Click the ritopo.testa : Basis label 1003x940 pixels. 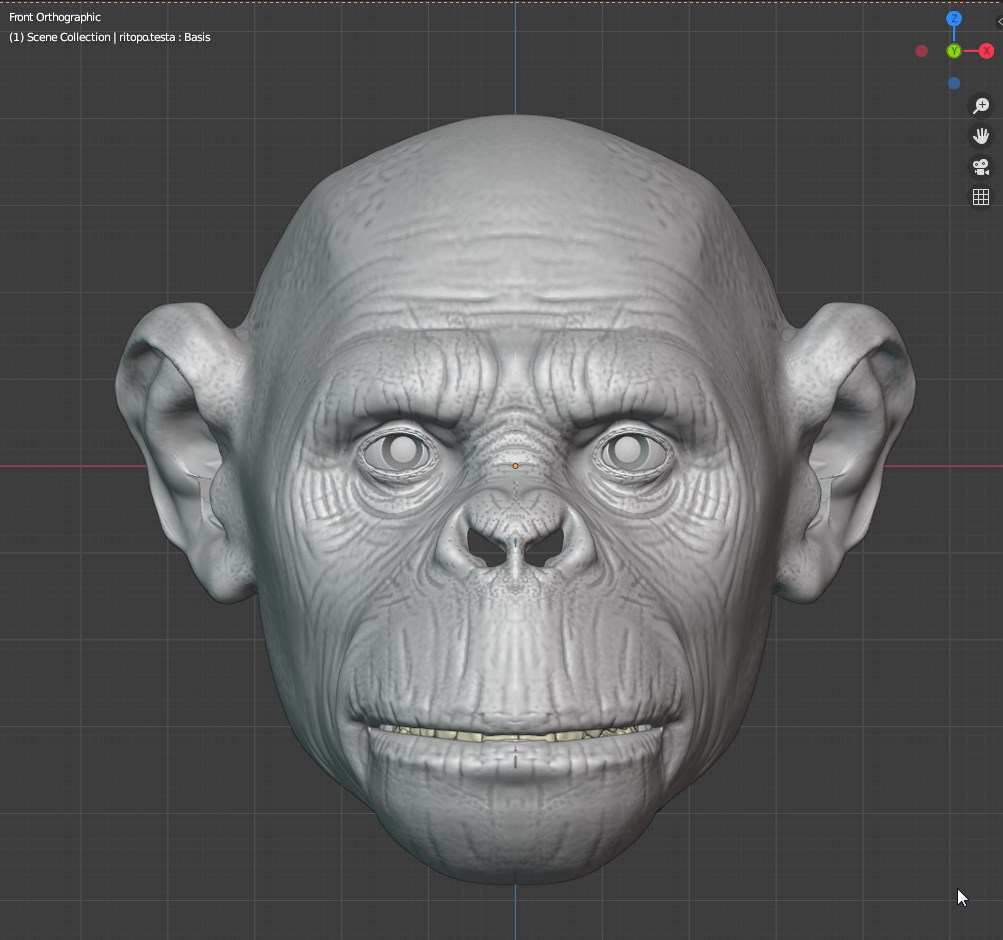(x=168, y=37)
